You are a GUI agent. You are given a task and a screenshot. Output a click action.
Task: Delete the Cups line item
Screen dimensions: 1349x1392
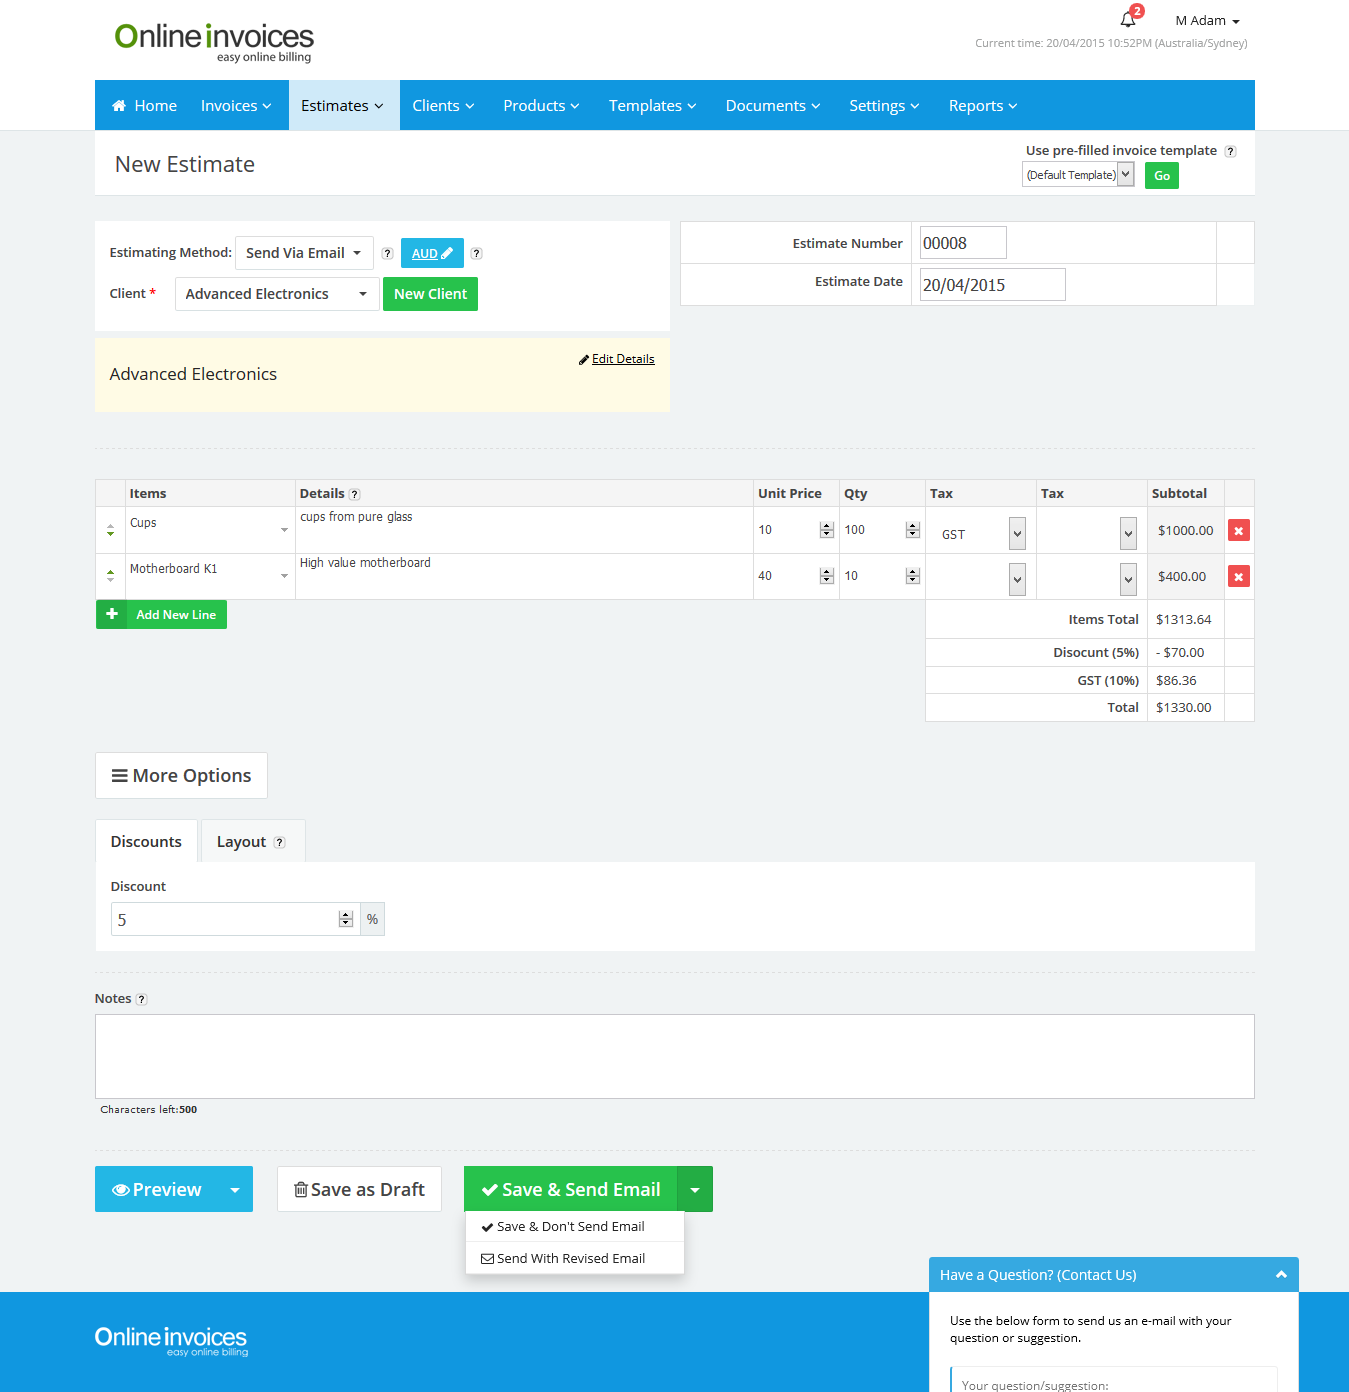(x=1238, y=531)
